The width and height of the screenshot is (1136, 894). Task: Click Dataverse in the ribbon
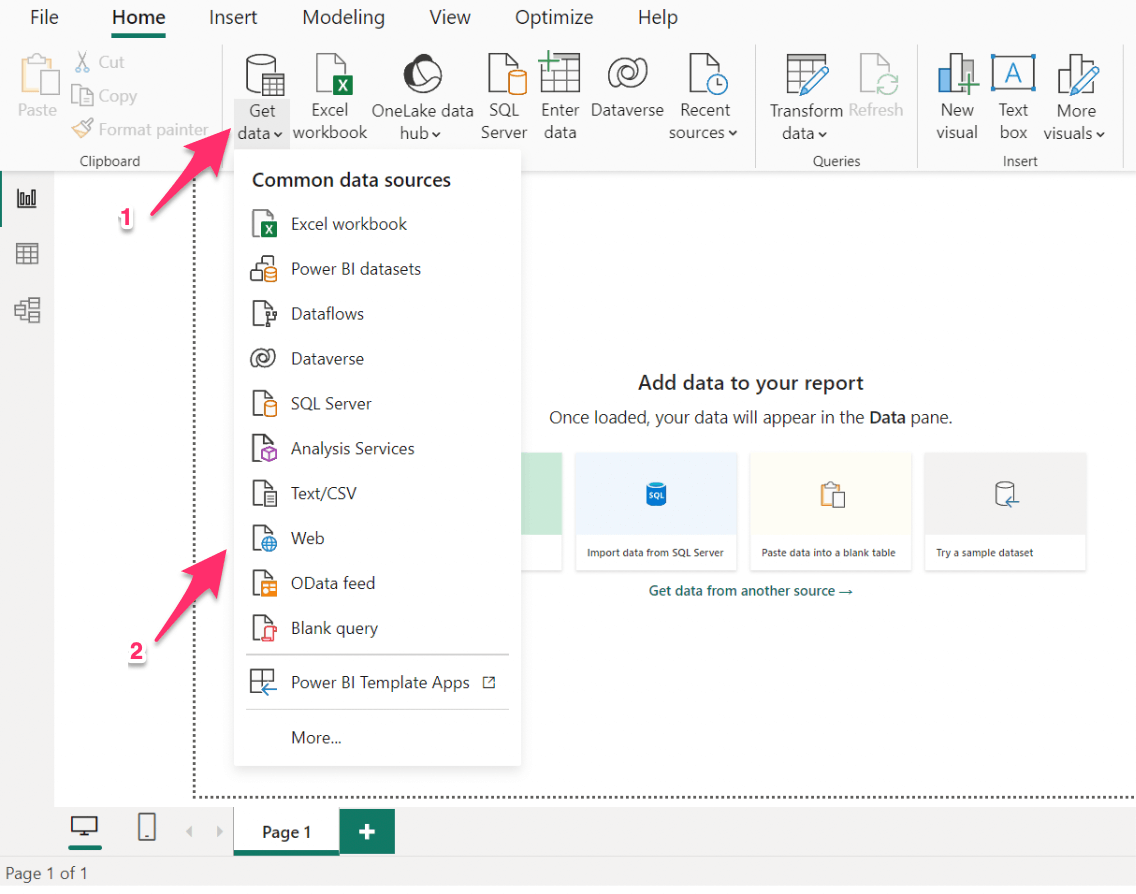627,86
